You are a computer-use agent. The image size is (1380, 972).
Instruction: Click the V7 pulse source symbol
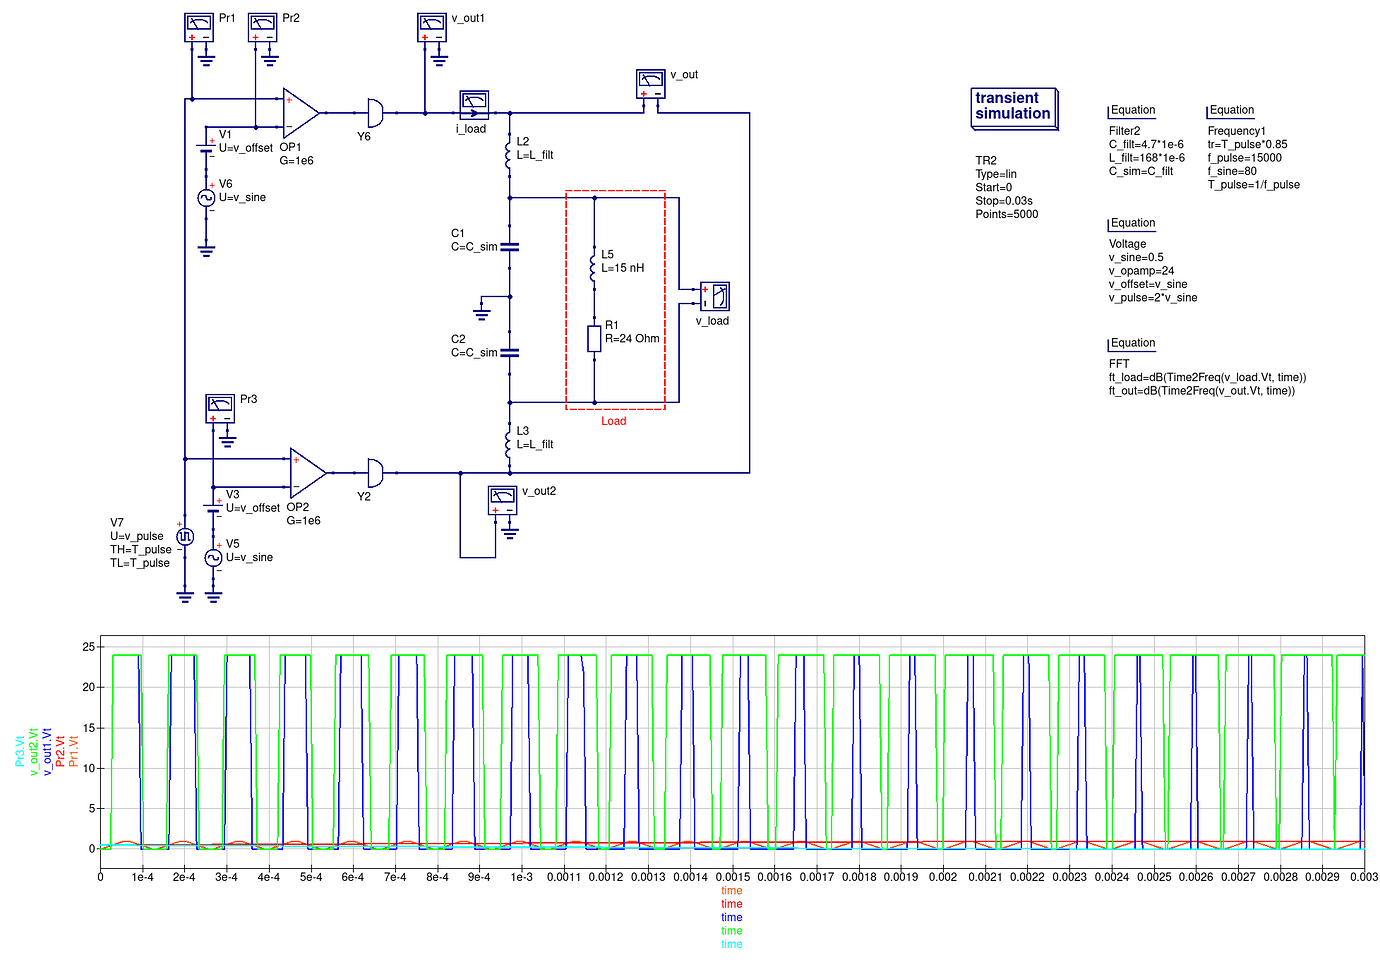click(183, 536)
